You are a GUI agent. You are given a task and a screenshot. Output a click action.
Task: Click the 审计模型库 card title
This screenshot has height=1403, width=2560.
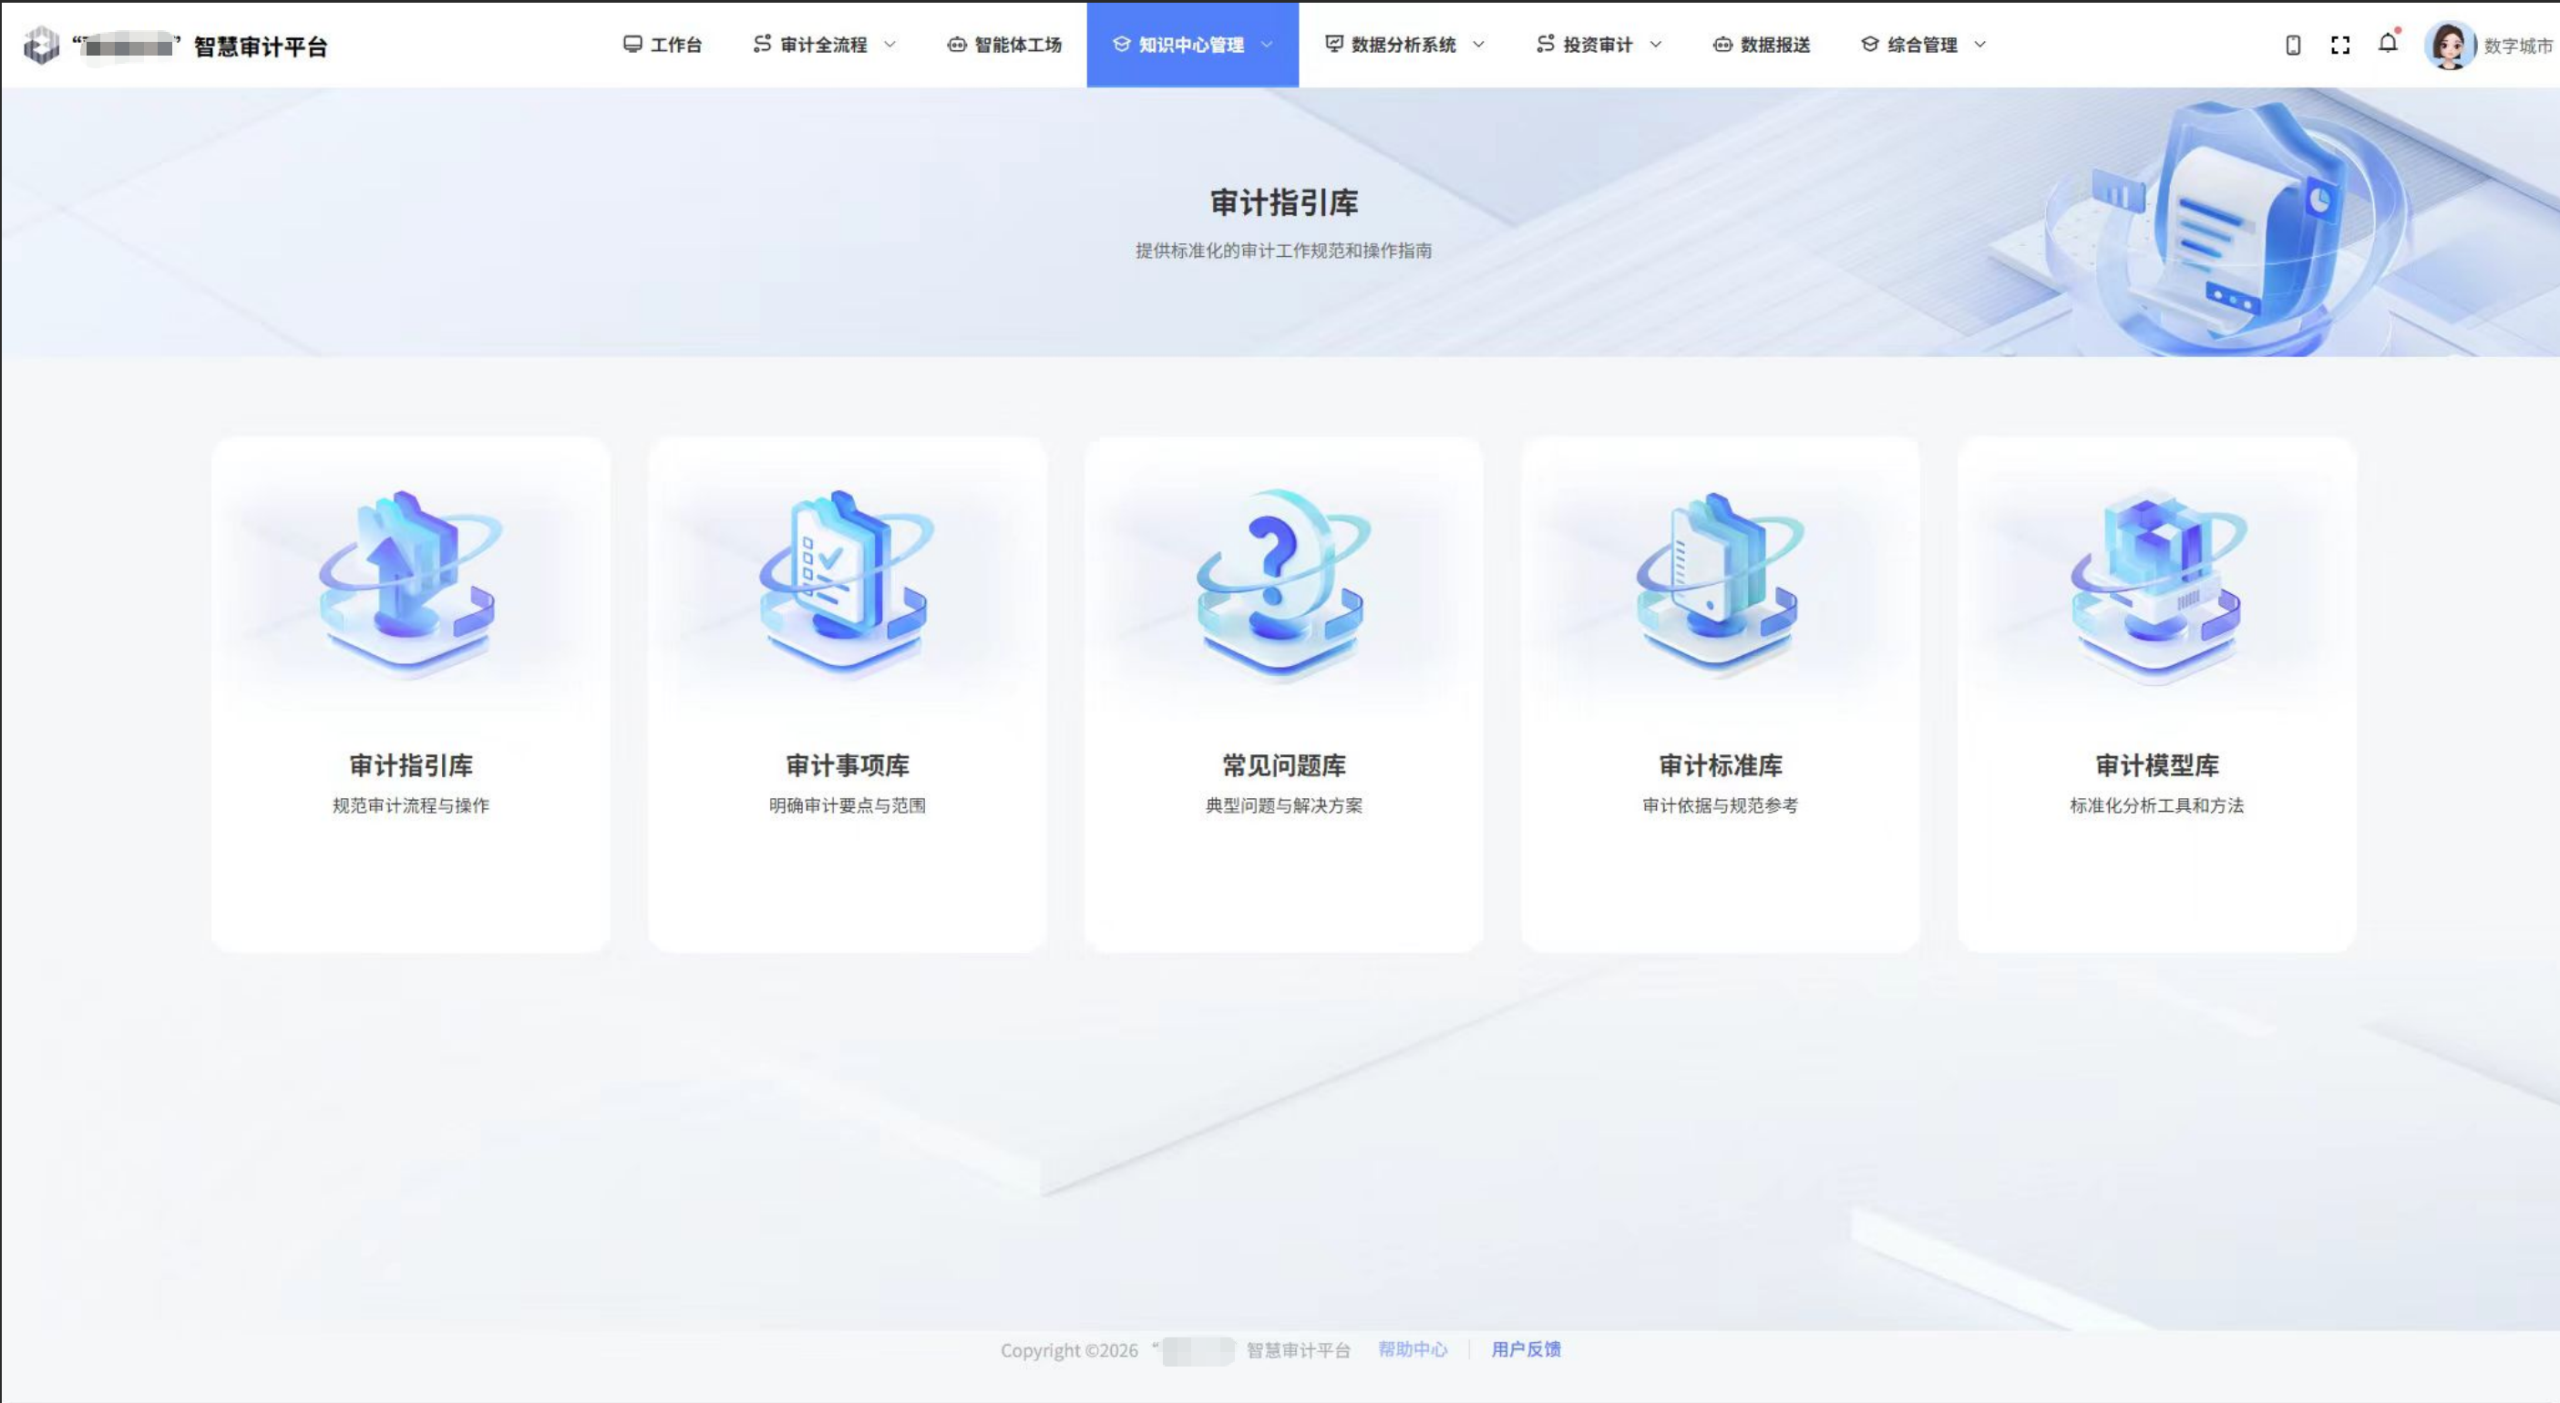click(x=2157, y=765)
